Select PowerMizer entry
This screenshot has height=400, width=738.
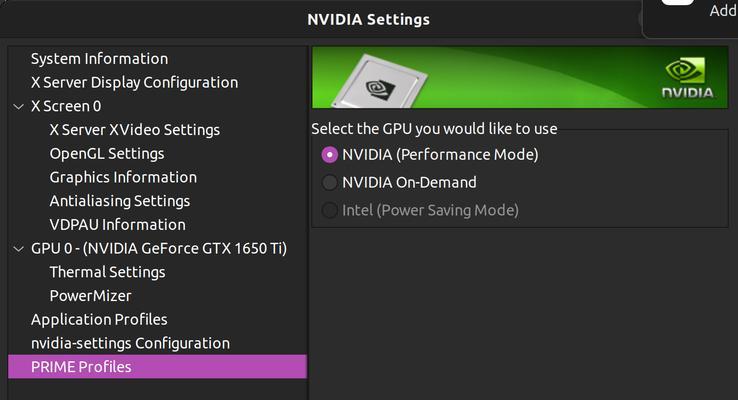click(90, 296)
